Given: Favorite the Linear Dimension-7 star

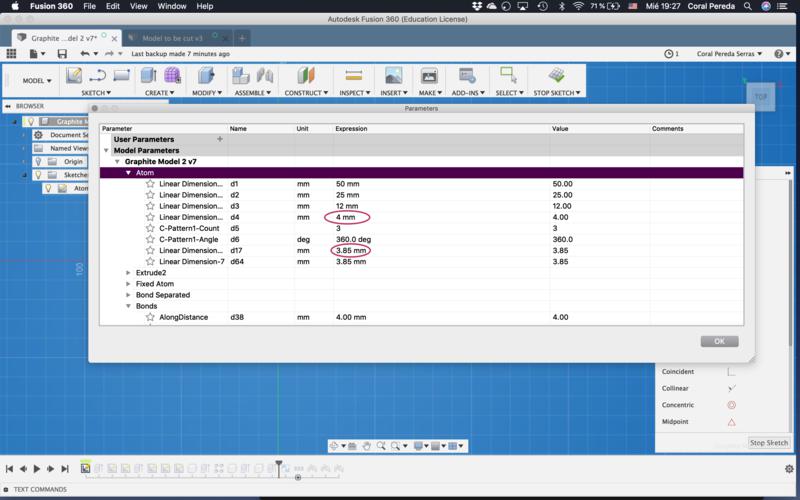Looking at the screenshot, I should [x=150, y=261].
